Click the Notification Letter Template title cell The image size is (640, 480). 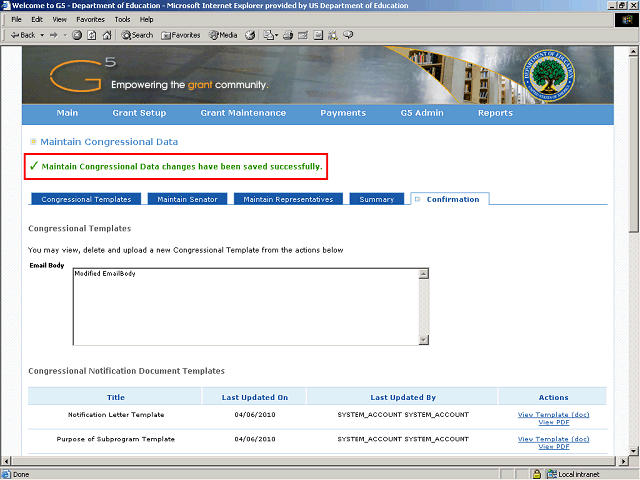[116, 415]
